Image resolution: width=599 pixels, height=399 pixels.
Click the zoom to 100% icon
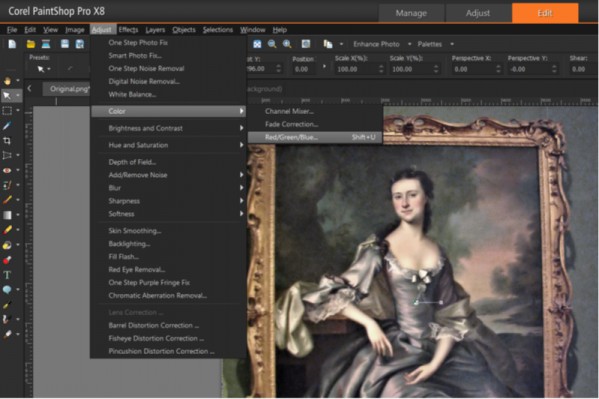click(x=306, y=44)
